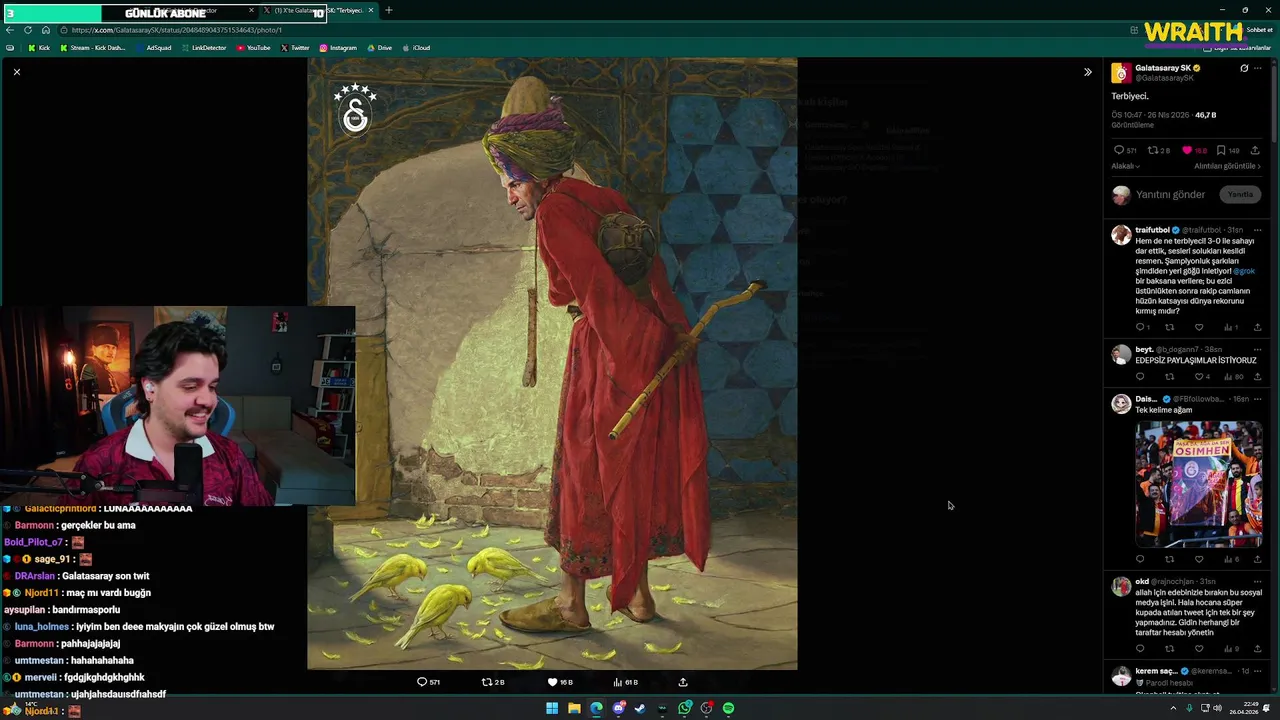Screen dimensions: 1280x720
Task: Share traifutbol's comment
Action: [x=1257, y=327]
